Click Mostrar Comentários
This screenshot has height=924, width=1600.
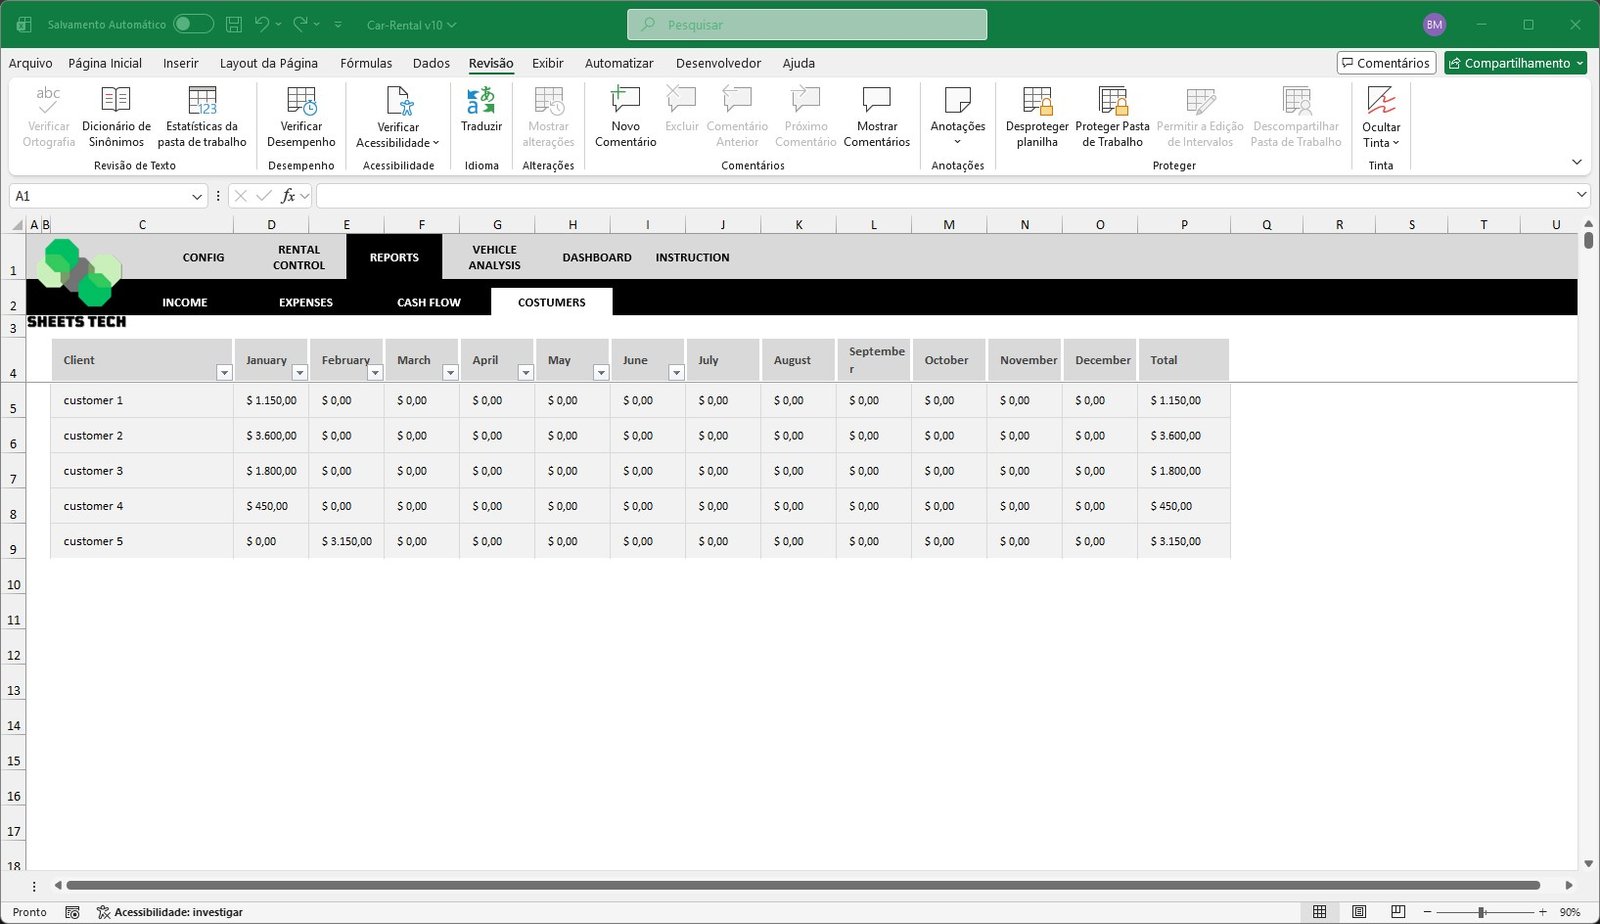pyautogui.click(x=877, y=115)
